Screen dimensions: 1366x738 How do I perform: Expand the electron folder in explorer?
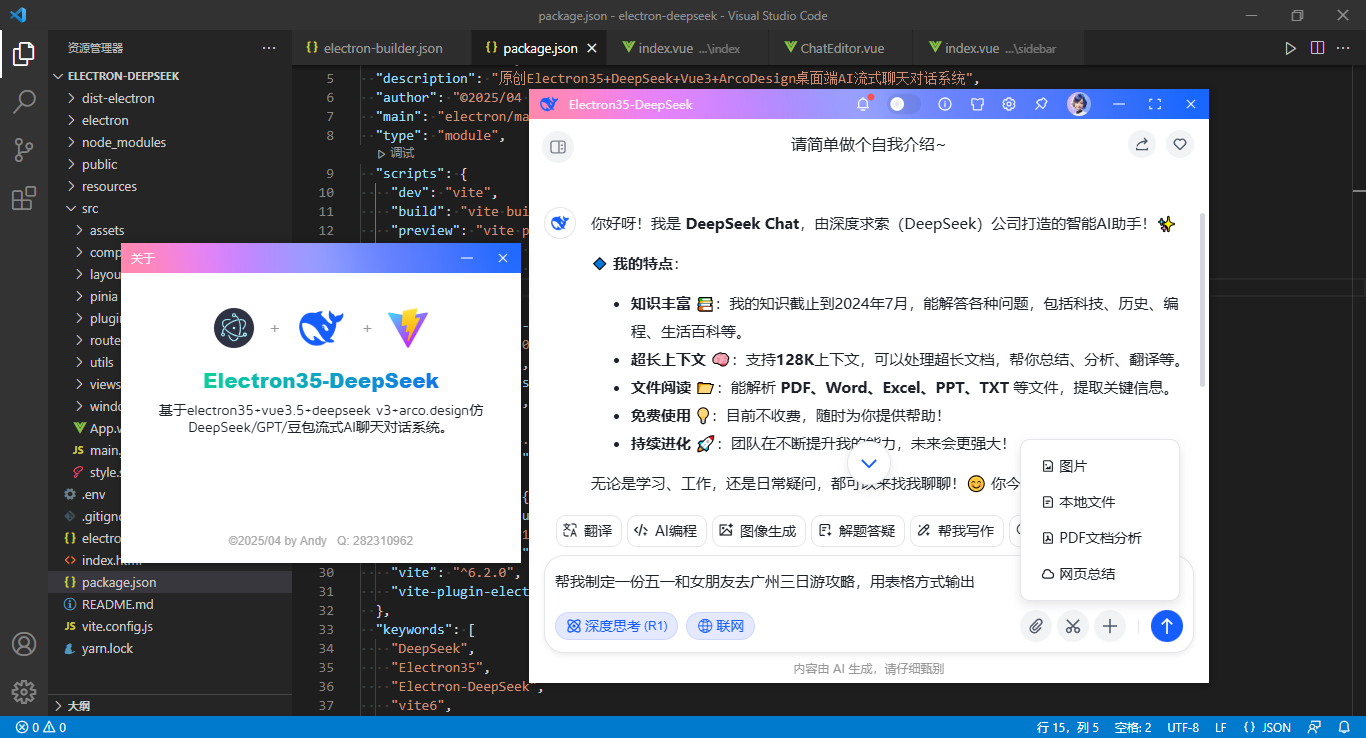170,120
